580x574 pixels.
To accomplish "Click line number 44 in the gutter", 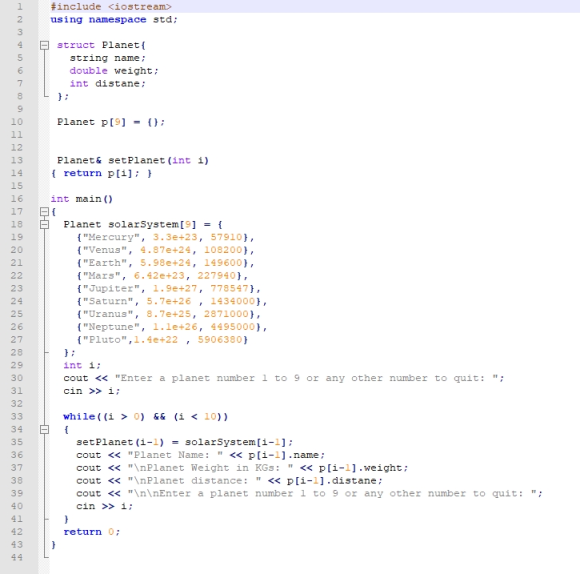I will tap(17, 557).
